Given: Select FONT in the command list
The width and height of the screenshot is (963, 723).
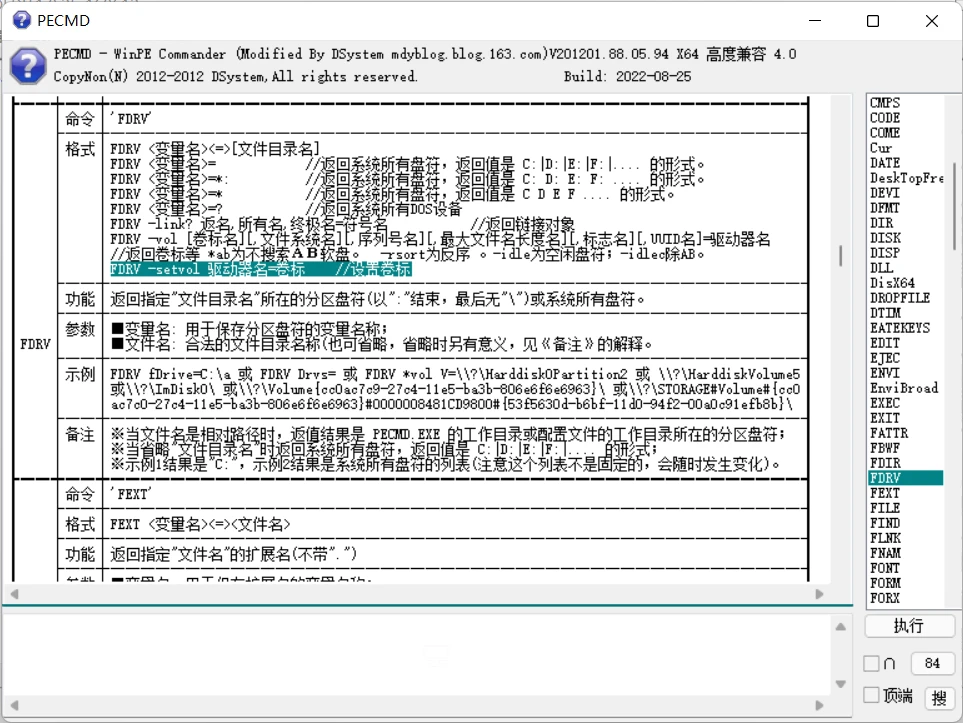Looking at the screenshot, I should [885, 568].
